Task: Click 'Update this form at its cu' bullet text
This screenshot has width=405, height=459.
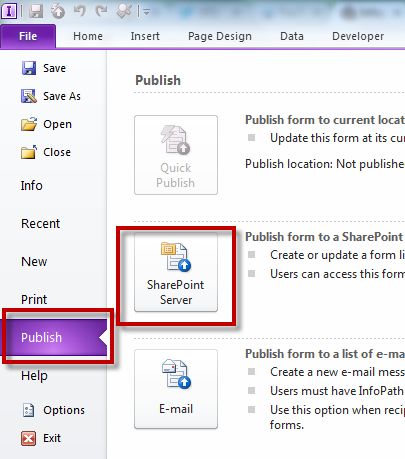Action: (337, 138)
